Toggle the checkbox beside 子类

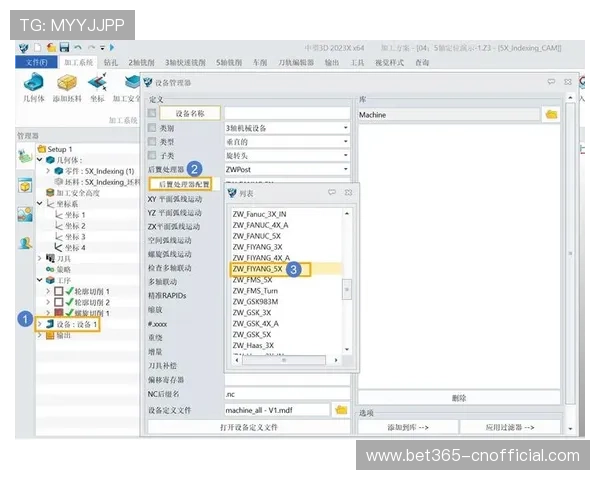pyautogui.click(x=152, y=155)
